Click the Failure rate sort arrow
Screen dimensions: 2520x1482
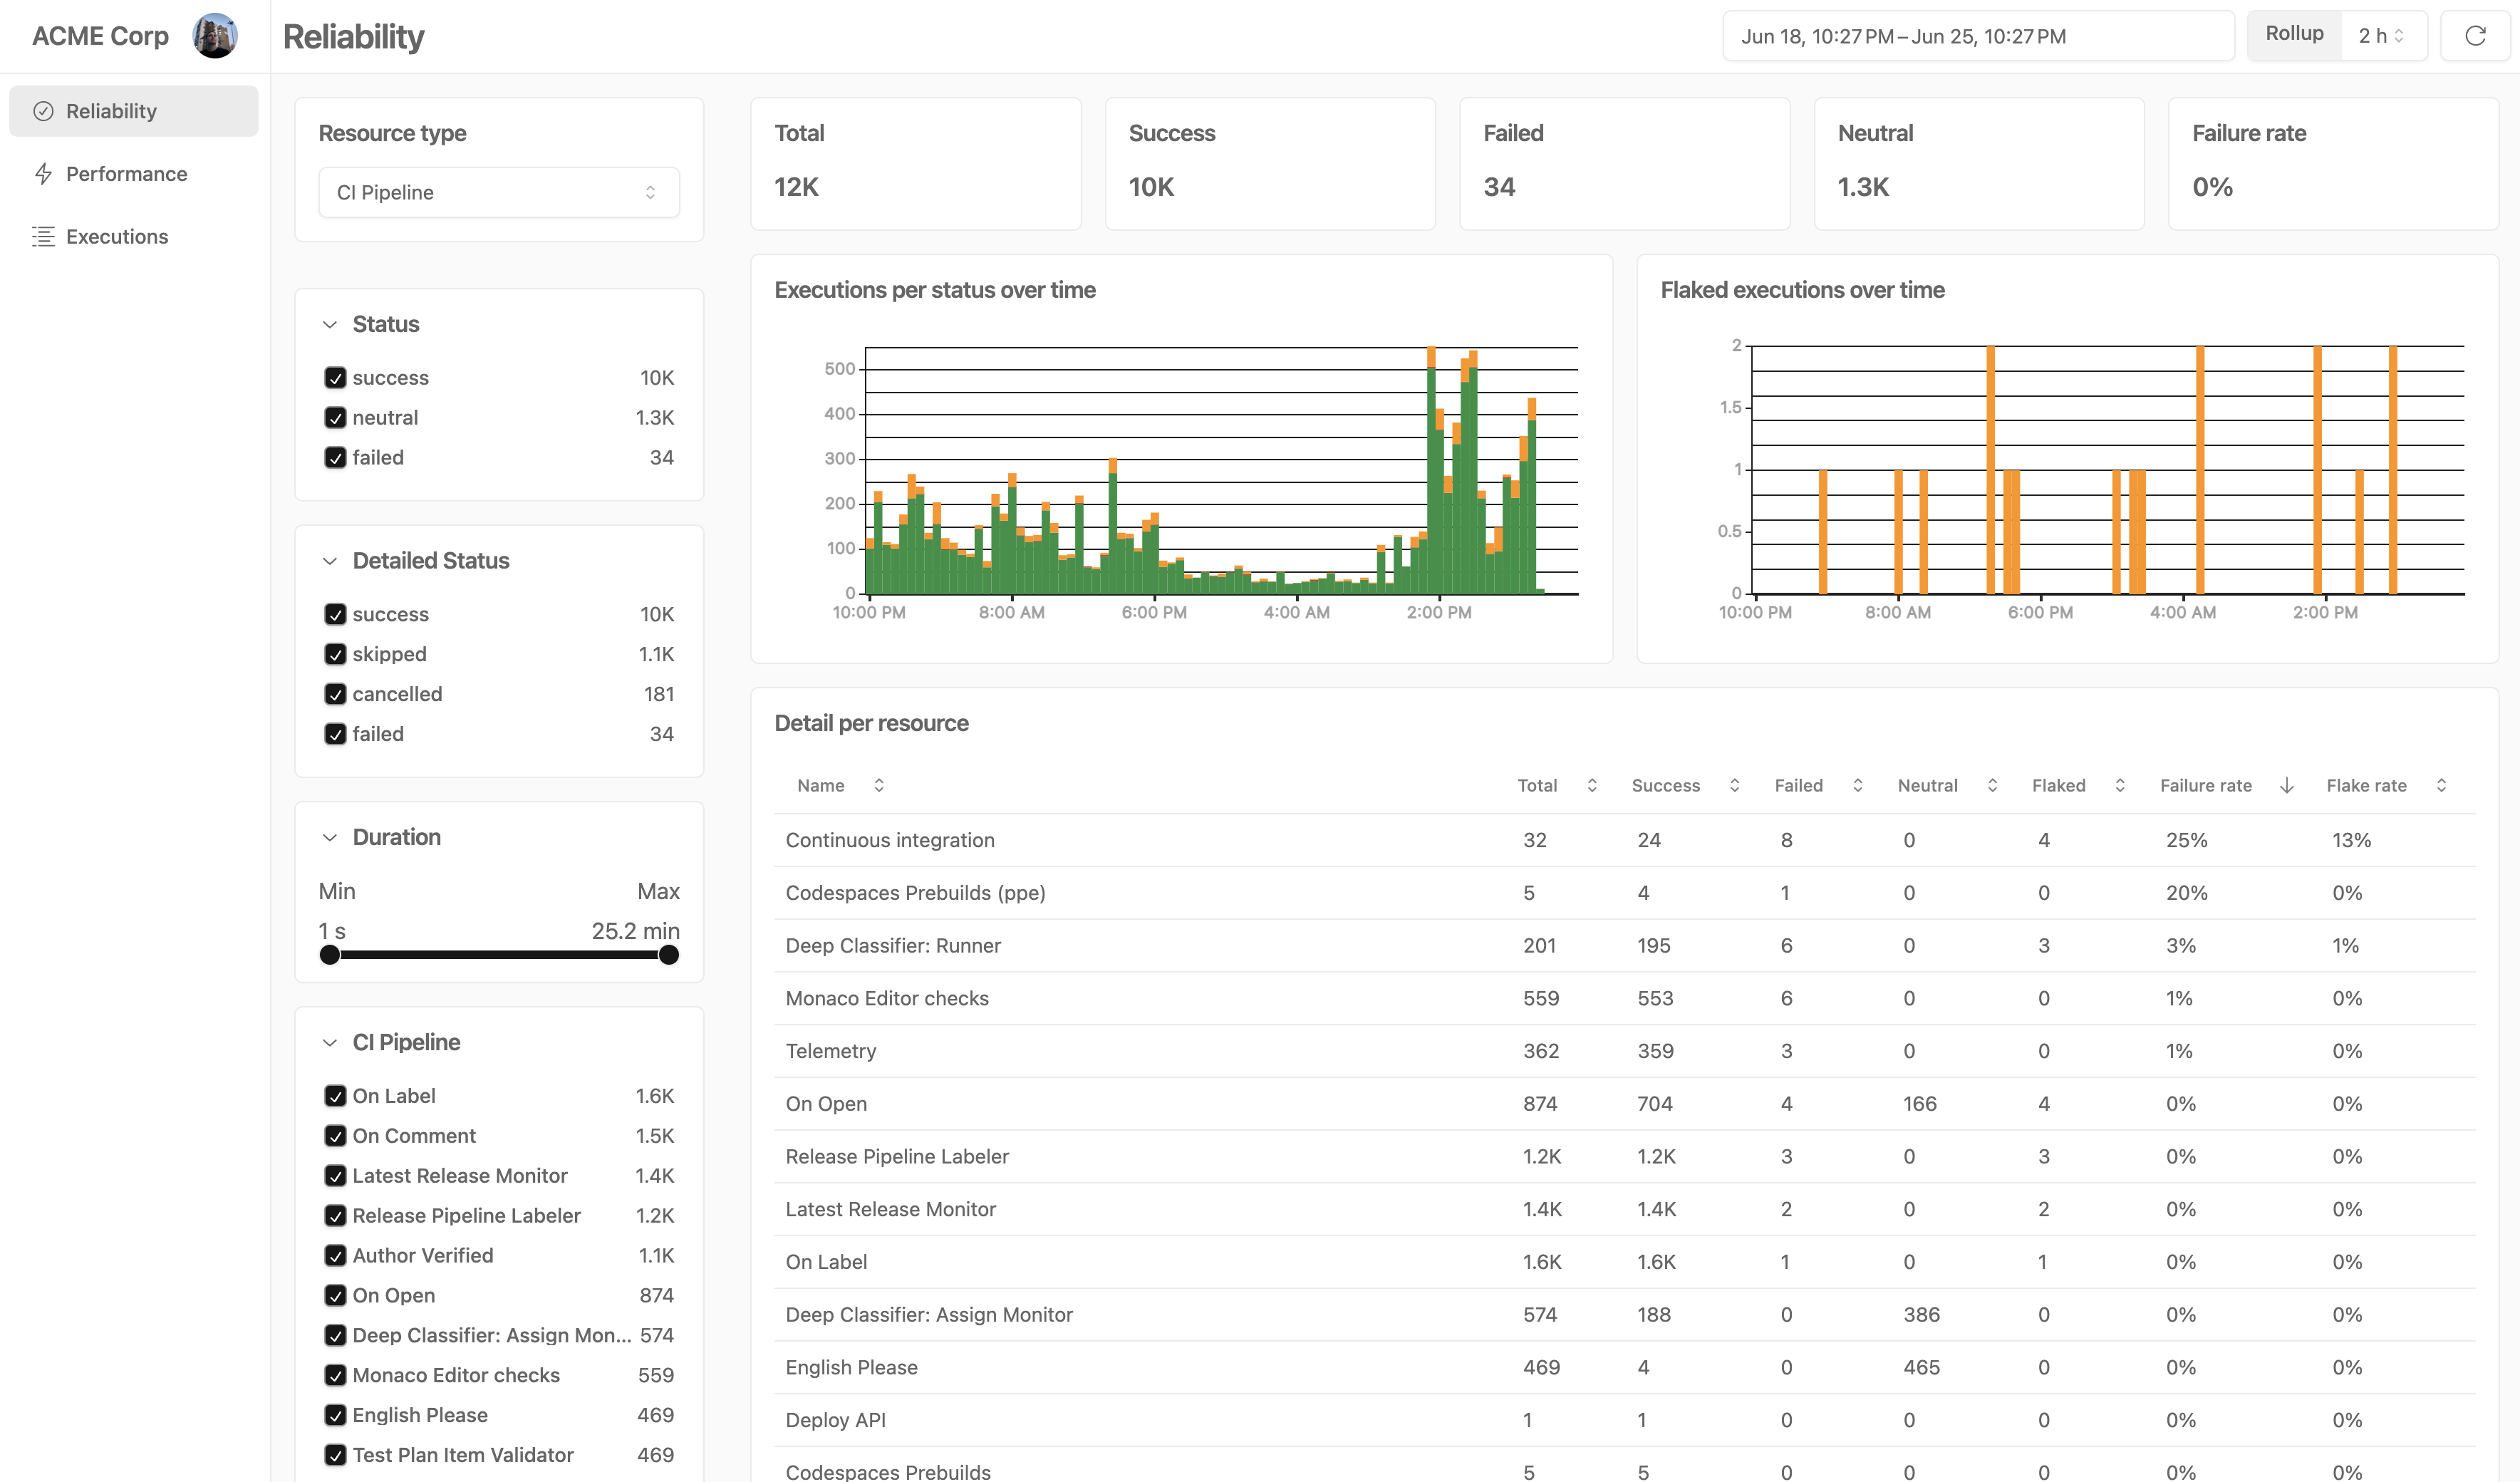coord(2286,785)
